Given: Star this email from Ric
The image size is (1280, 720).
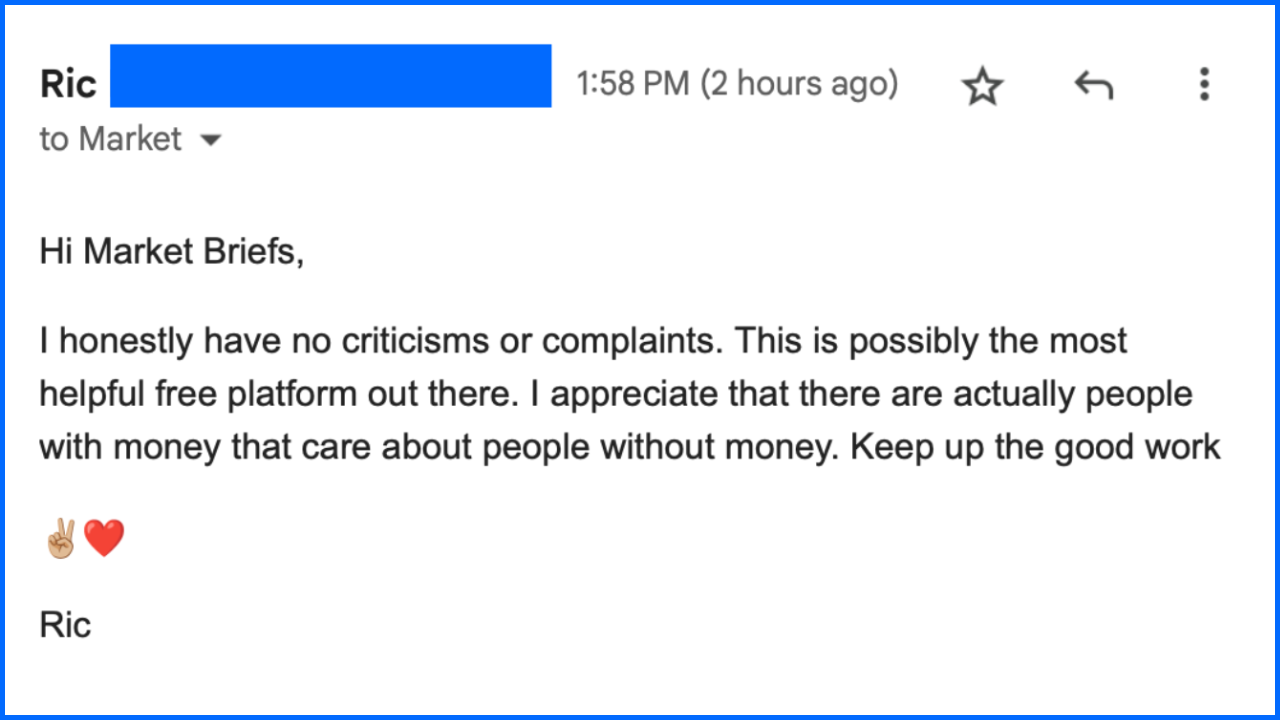Looking at the screenshot, I should pyautogui.click(x=982, y=86).
